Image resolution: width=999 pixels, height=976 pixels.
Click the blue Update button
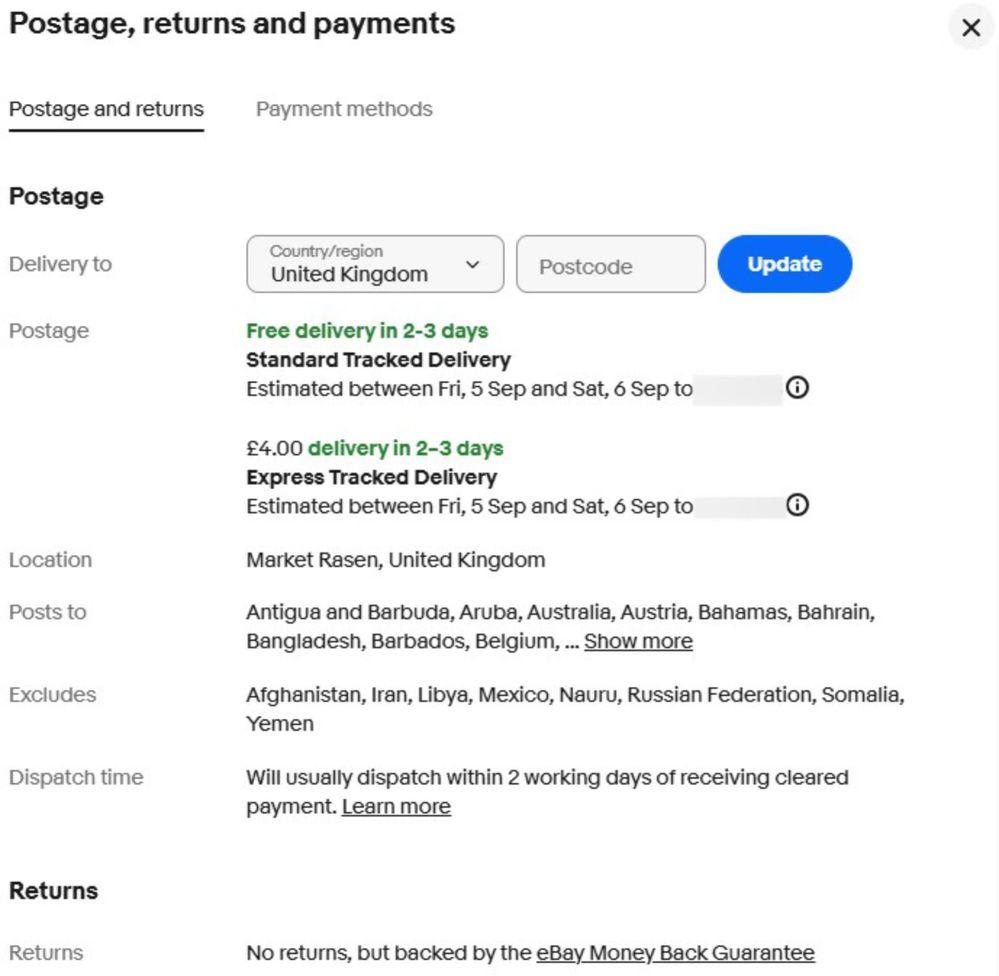784,264
